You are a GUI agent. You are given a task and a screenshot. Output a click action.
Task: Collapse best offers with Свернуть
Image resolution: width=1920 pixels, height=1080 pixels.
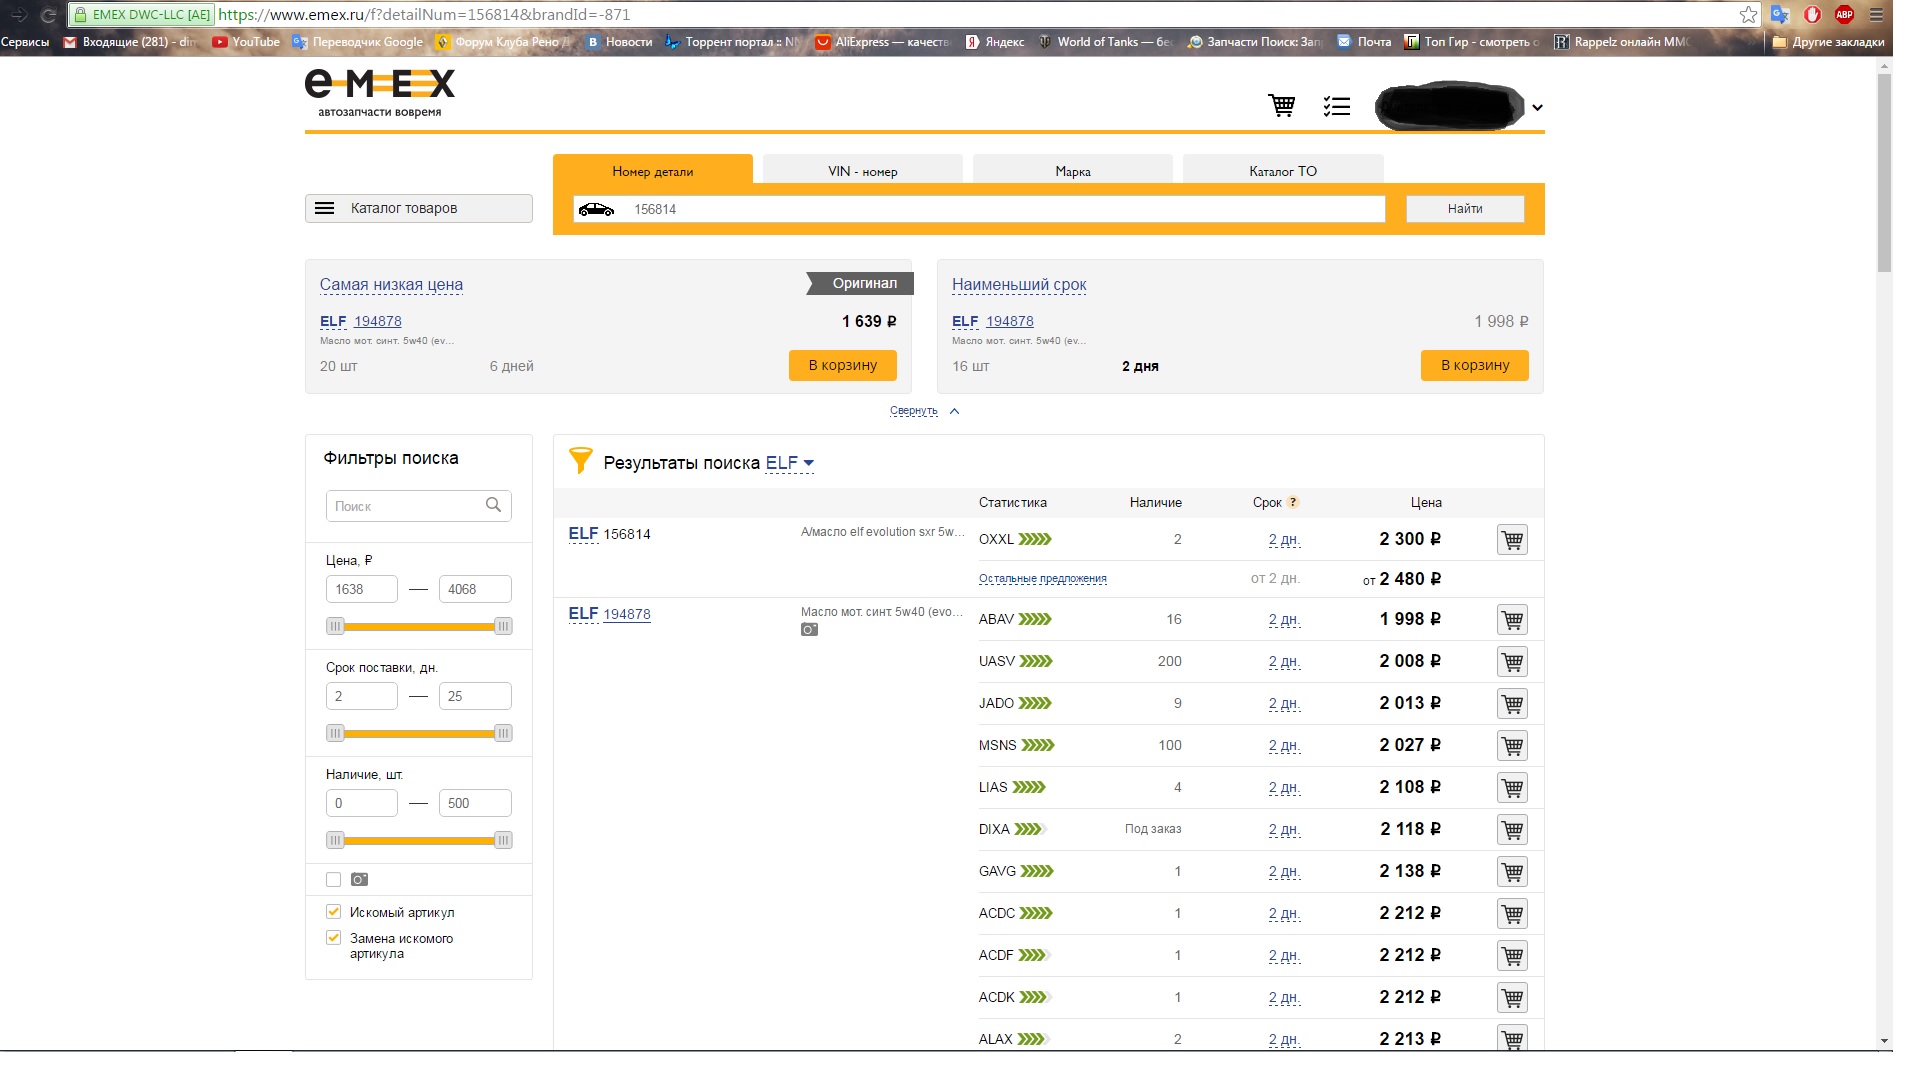(x=914, y=411)
